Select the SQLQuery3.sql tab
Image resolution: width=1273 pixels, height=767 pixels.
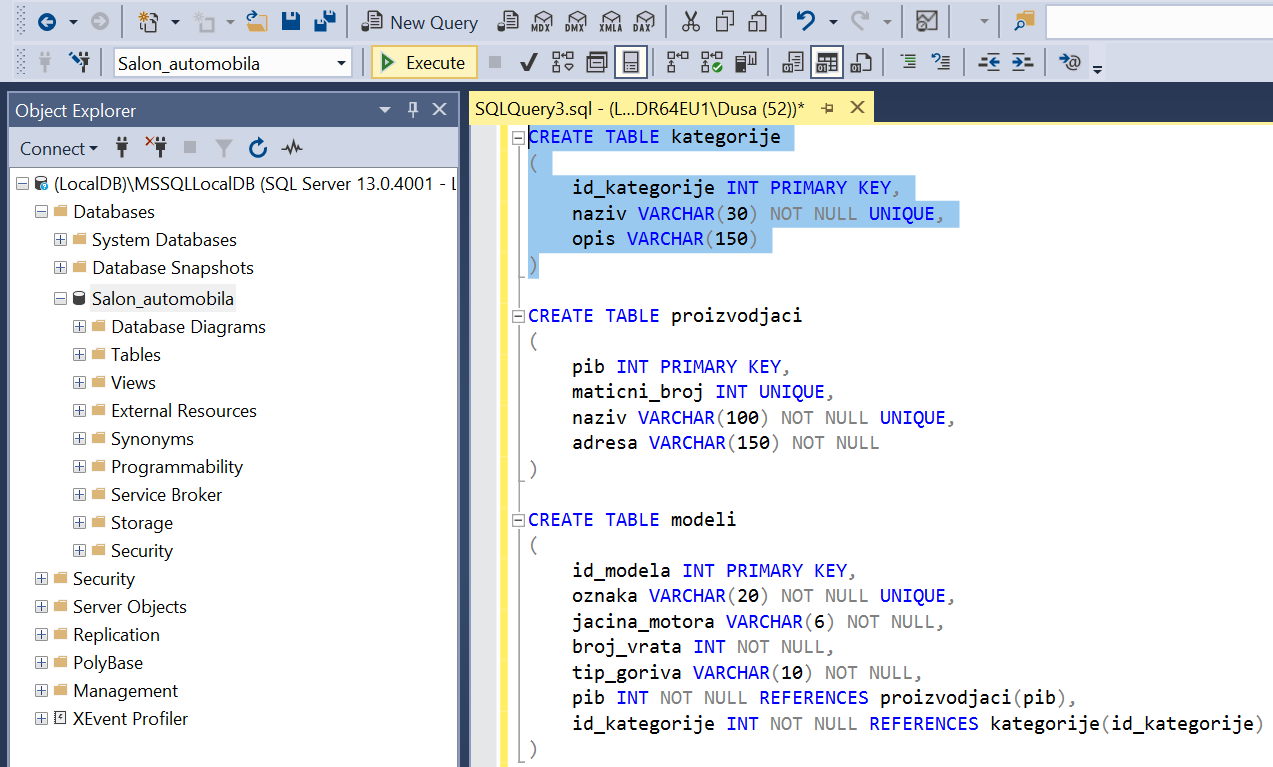click(x=639, y=108)
